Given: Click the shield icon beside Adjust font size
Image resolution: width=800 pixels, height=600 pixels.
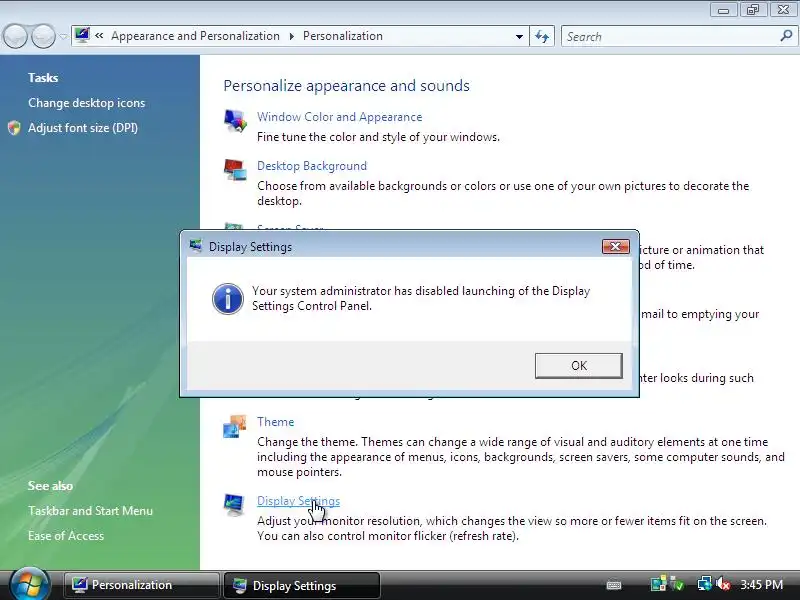Looking at the screenshot, I should [x=14, y=128].
